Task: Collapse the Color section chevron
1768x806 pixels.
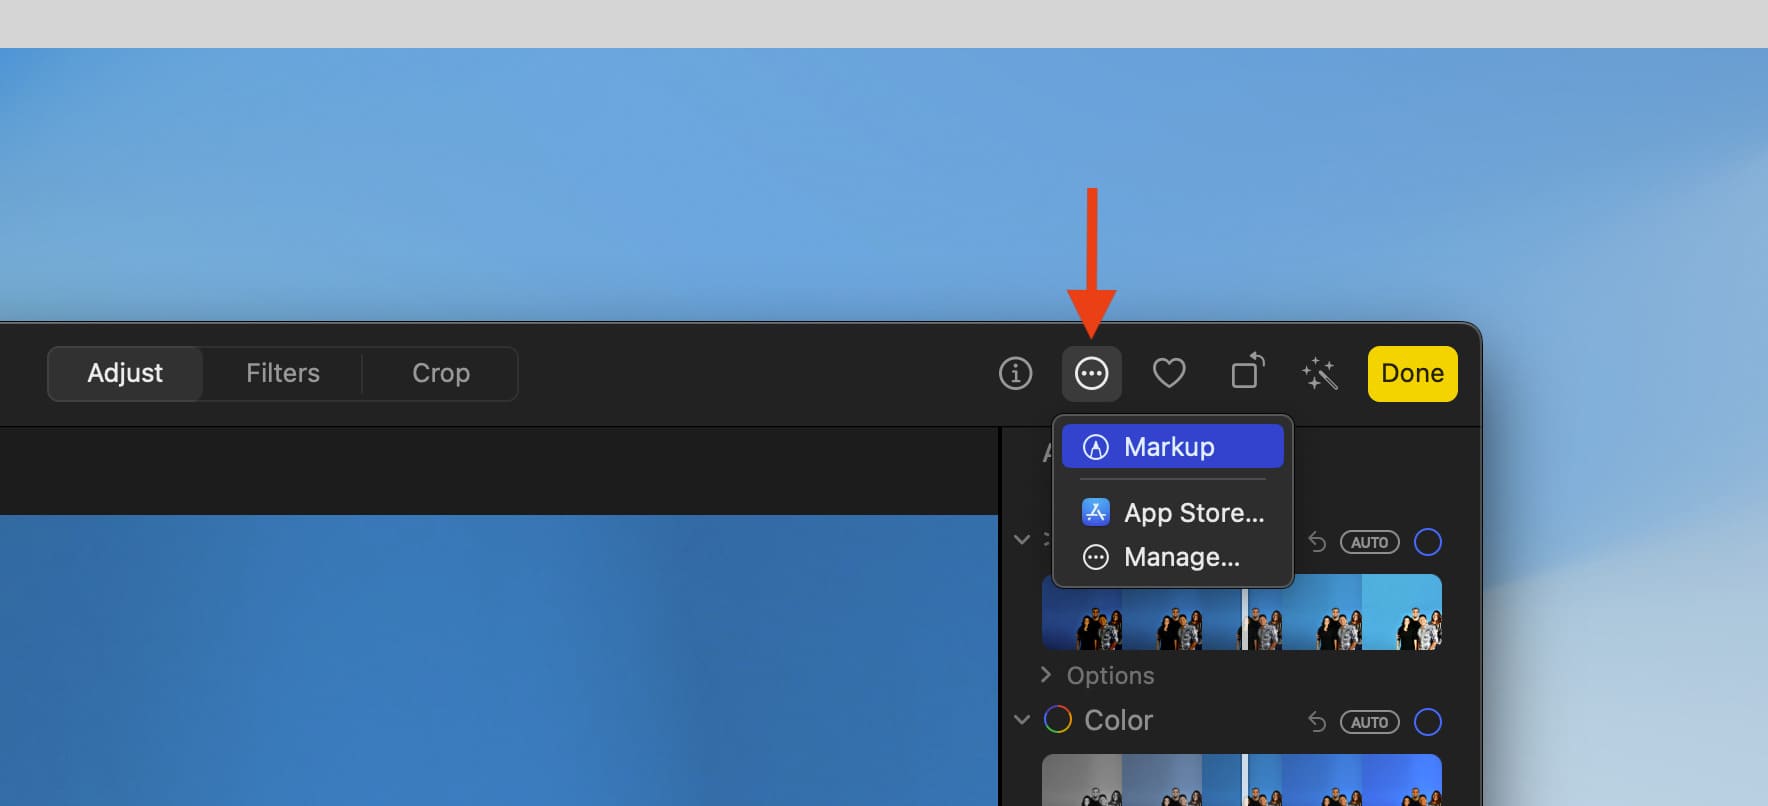Action: click(x=1022, y=720)
